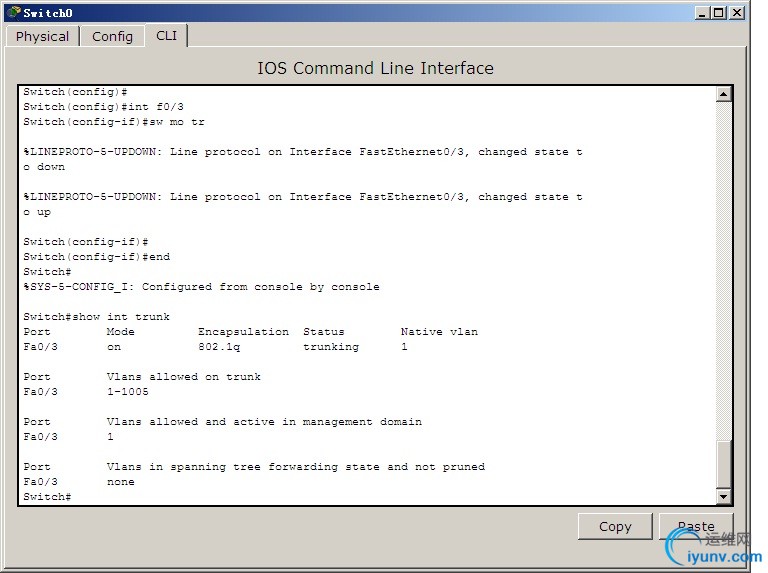Close the Switch0 window

pyautogui.click(x=737, y=13)
